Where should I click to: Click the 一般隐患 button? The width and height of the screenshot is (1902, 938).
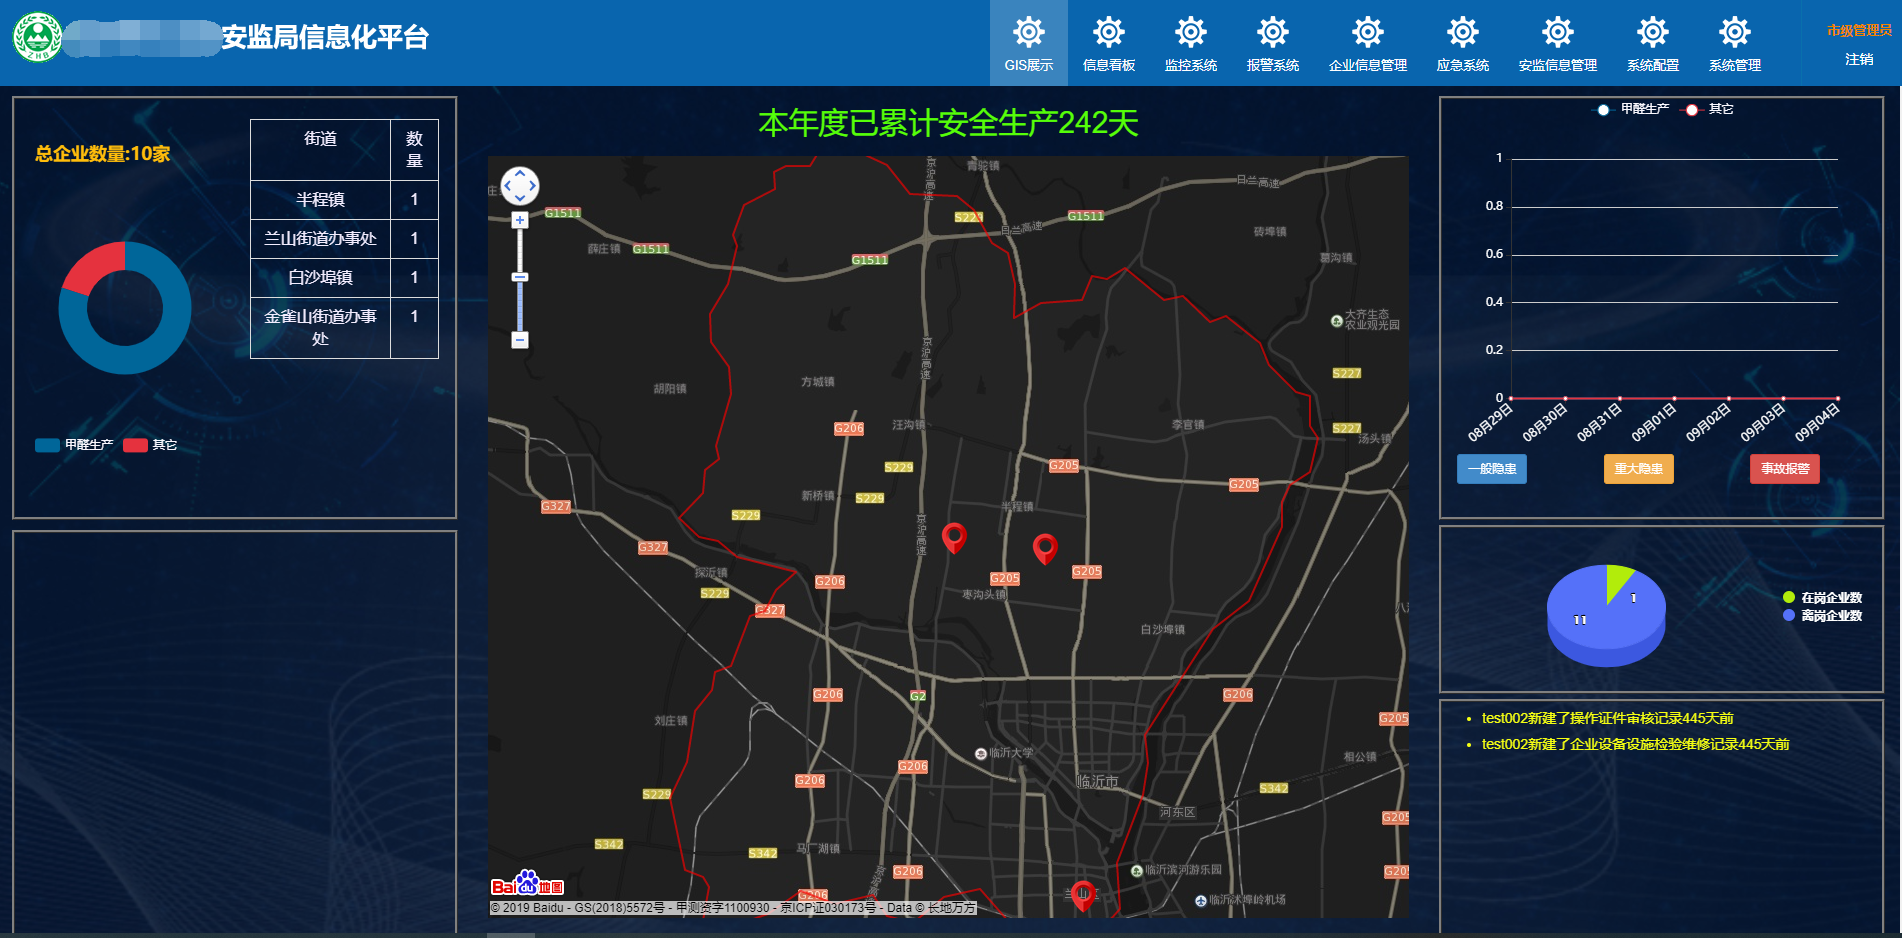1491,469
